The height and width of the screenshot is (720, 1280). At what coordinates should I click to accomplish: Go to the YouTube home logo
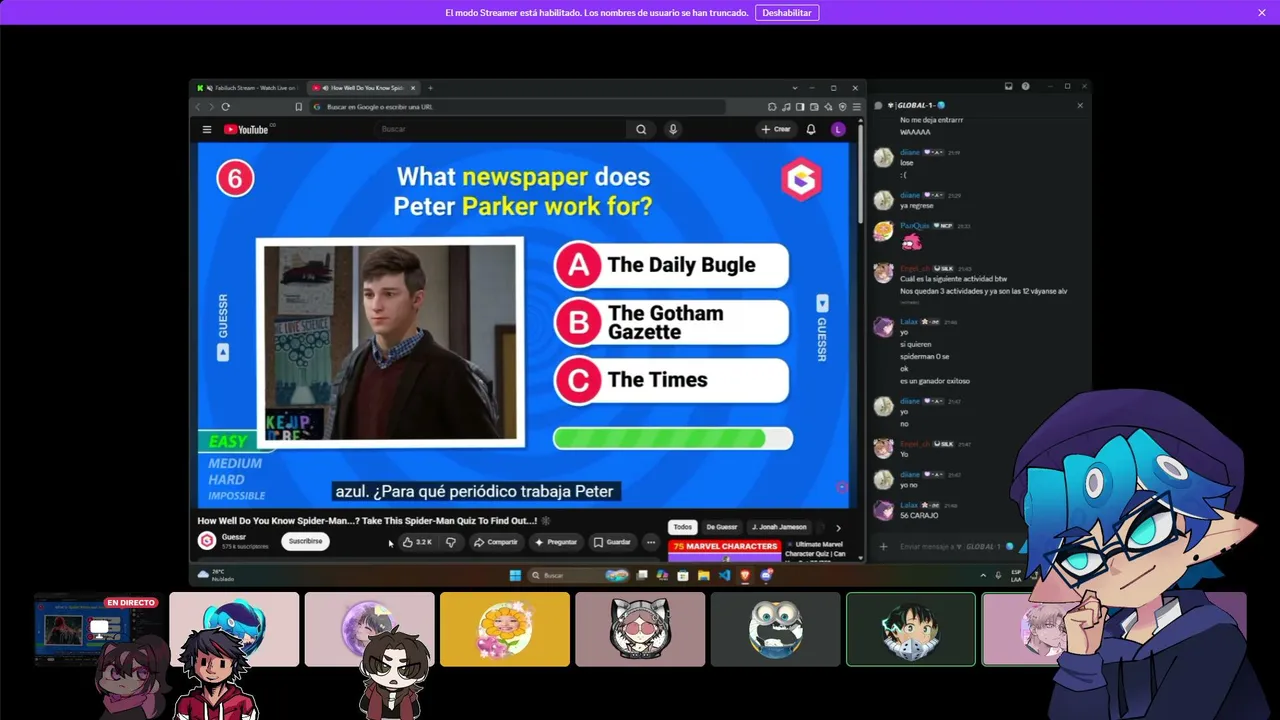coord(248,129)
